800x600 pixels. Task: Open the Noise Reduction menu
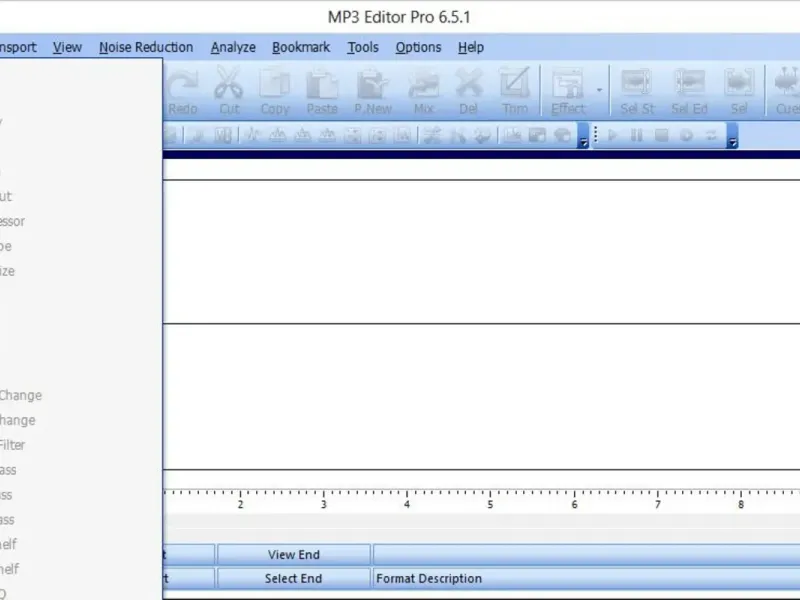point(146,47)
